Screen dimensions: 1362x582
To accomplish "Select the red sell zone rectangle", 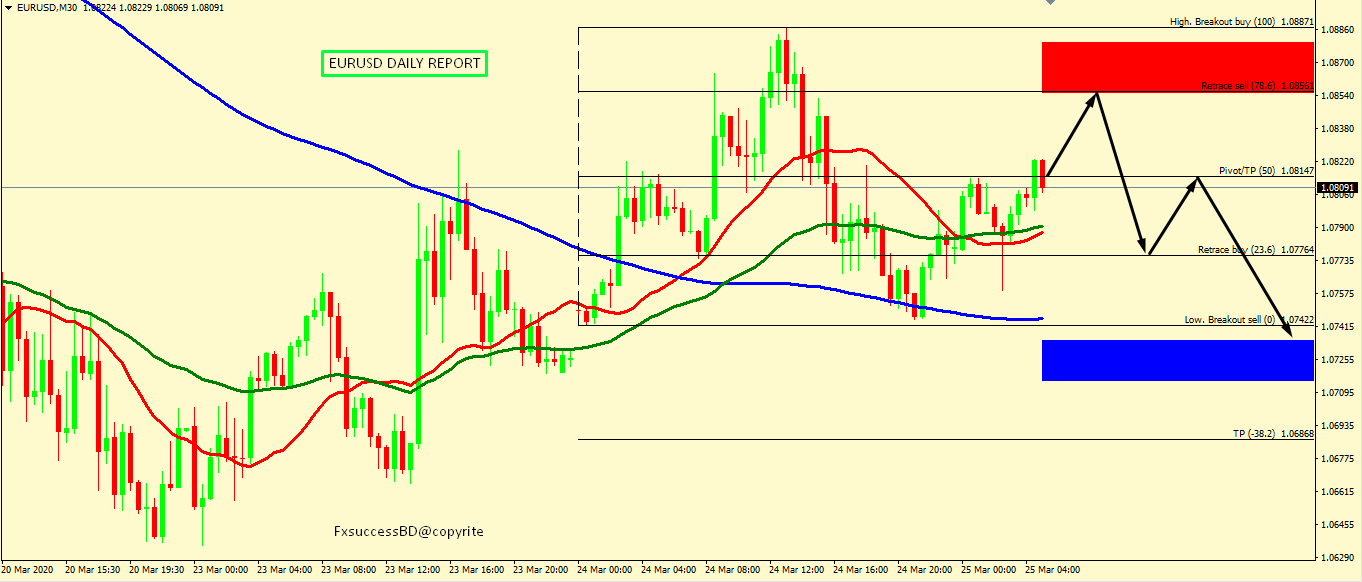I will click(1176, 67).
